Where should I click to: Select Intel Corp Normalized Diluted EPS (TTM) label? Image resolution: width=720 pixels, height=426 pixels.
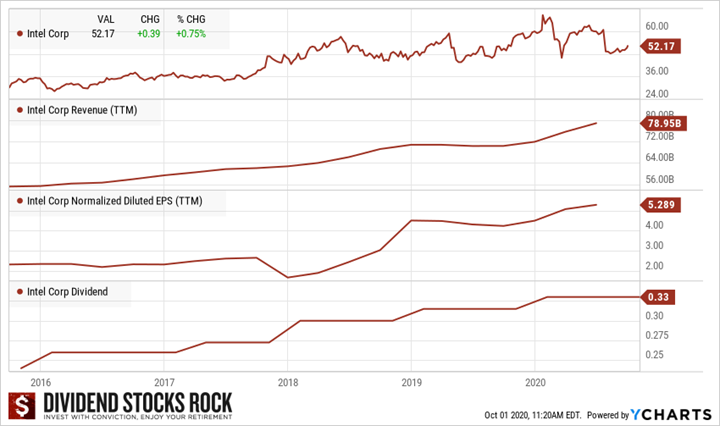pos(114,201)
